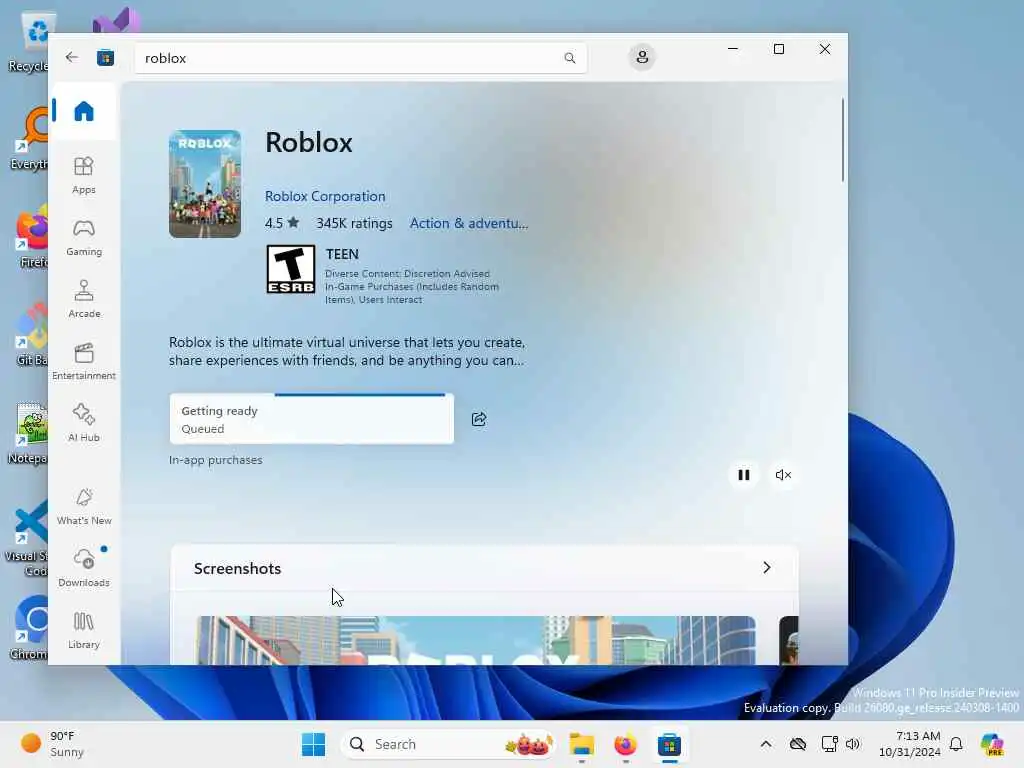1024x768 pixels.
Task: Select the Notepad++ desktop shortcut
Action: 29,433
